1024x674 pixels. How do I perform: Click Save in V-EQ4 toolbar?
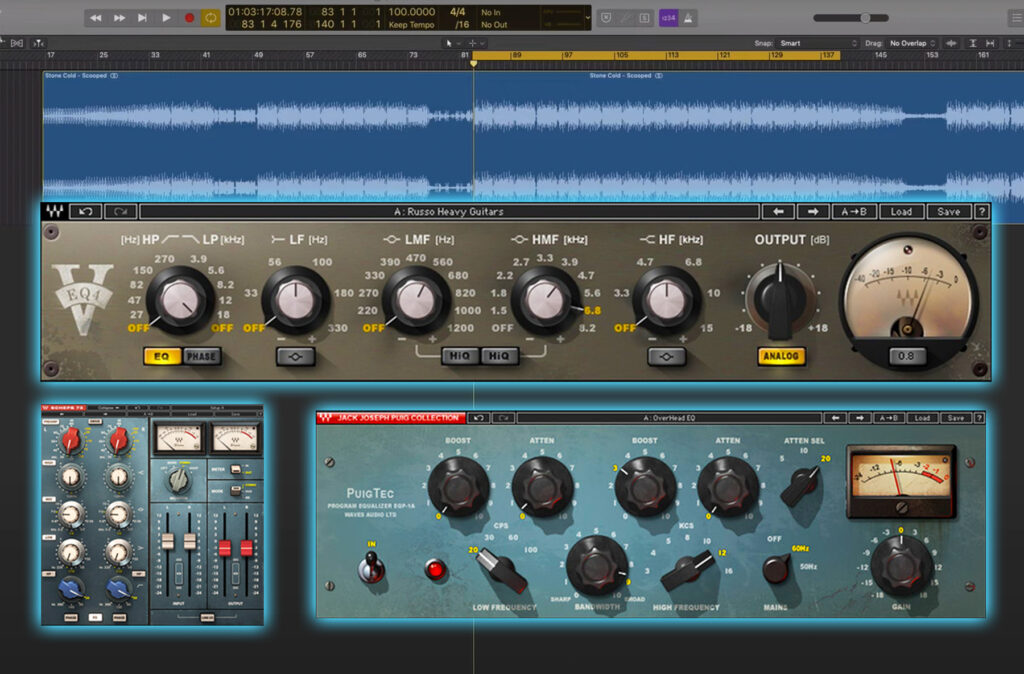click(949, 212)
